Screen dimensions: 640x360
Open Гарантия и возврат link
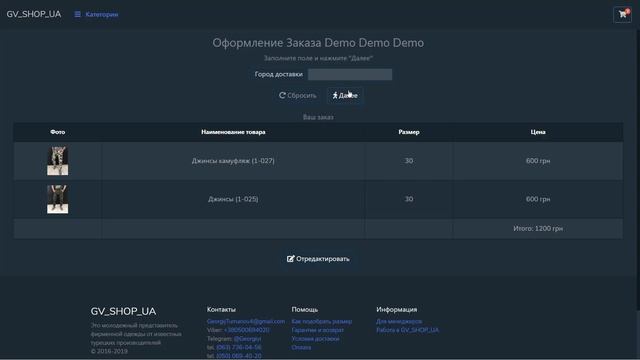click(318, 330)
